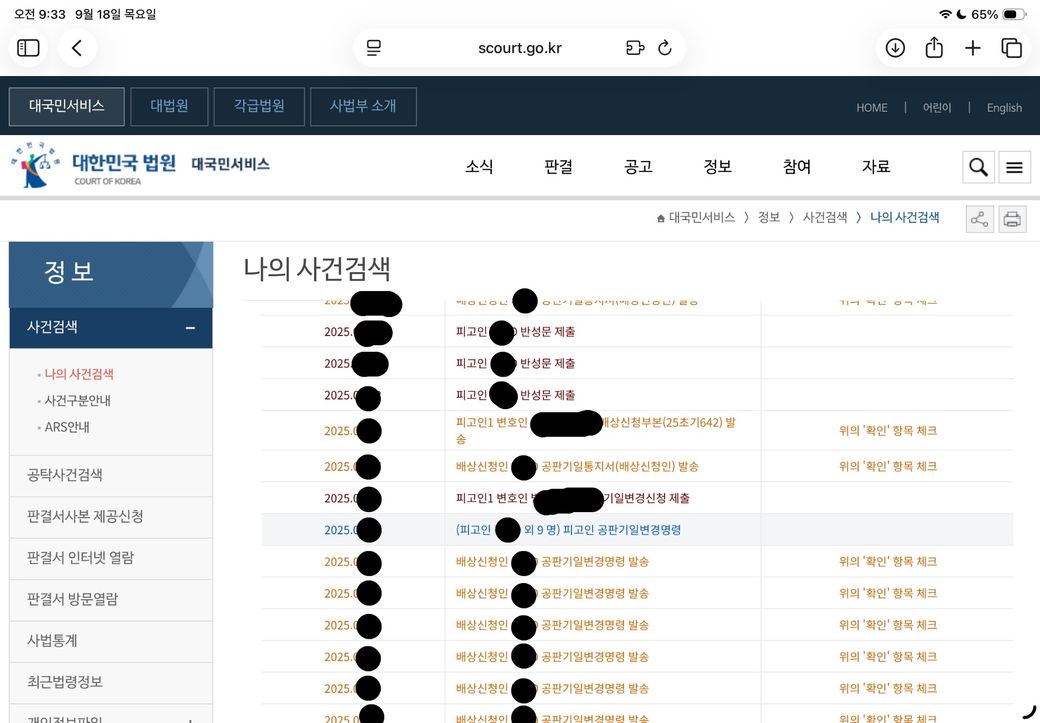1040x723 pixels.
Task: Collapse the 사건검색 sidebar section
Action: [189, 328]
